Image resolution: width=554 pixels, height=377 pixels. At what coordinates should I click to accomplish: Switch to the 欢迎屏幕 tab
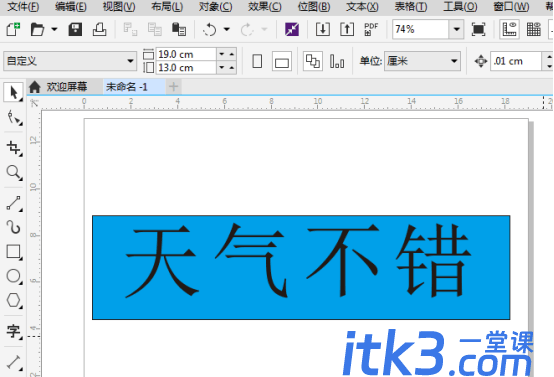coord(65,87)
